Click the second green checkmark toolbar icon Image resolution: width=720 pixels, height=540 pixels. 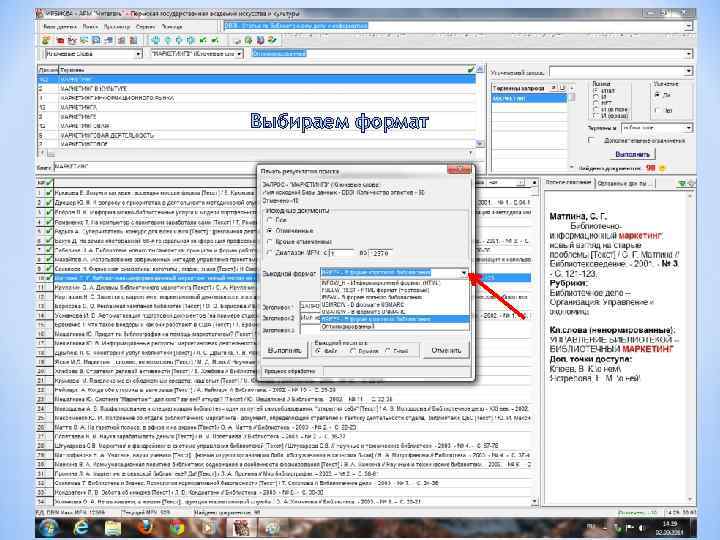[215, 40]
